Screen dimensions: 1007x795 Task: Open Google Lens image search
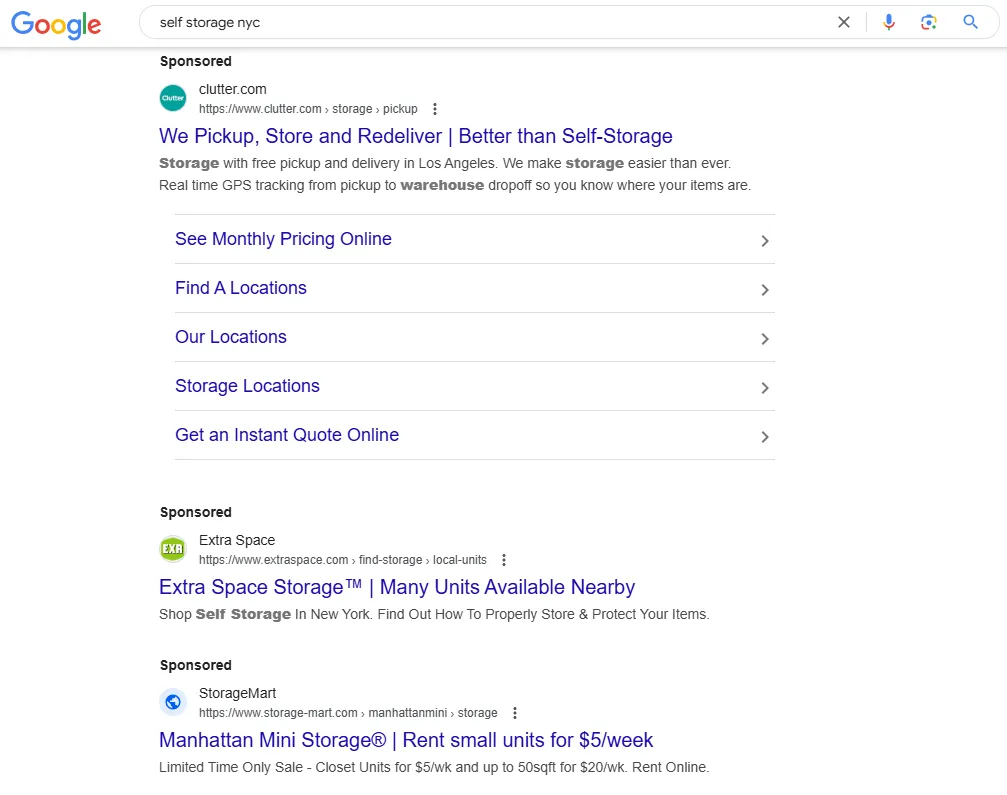pos(929,22)
